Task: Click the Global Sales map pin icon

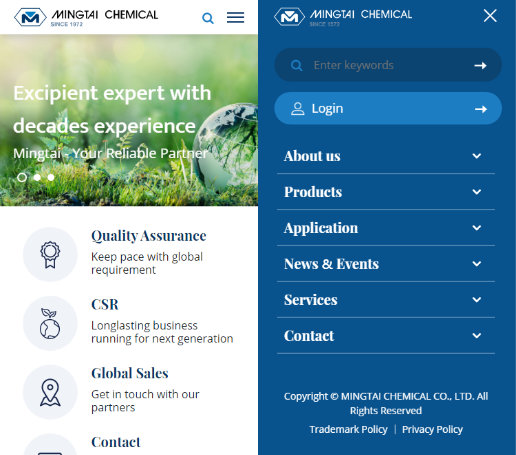Action: coord(50,392)
